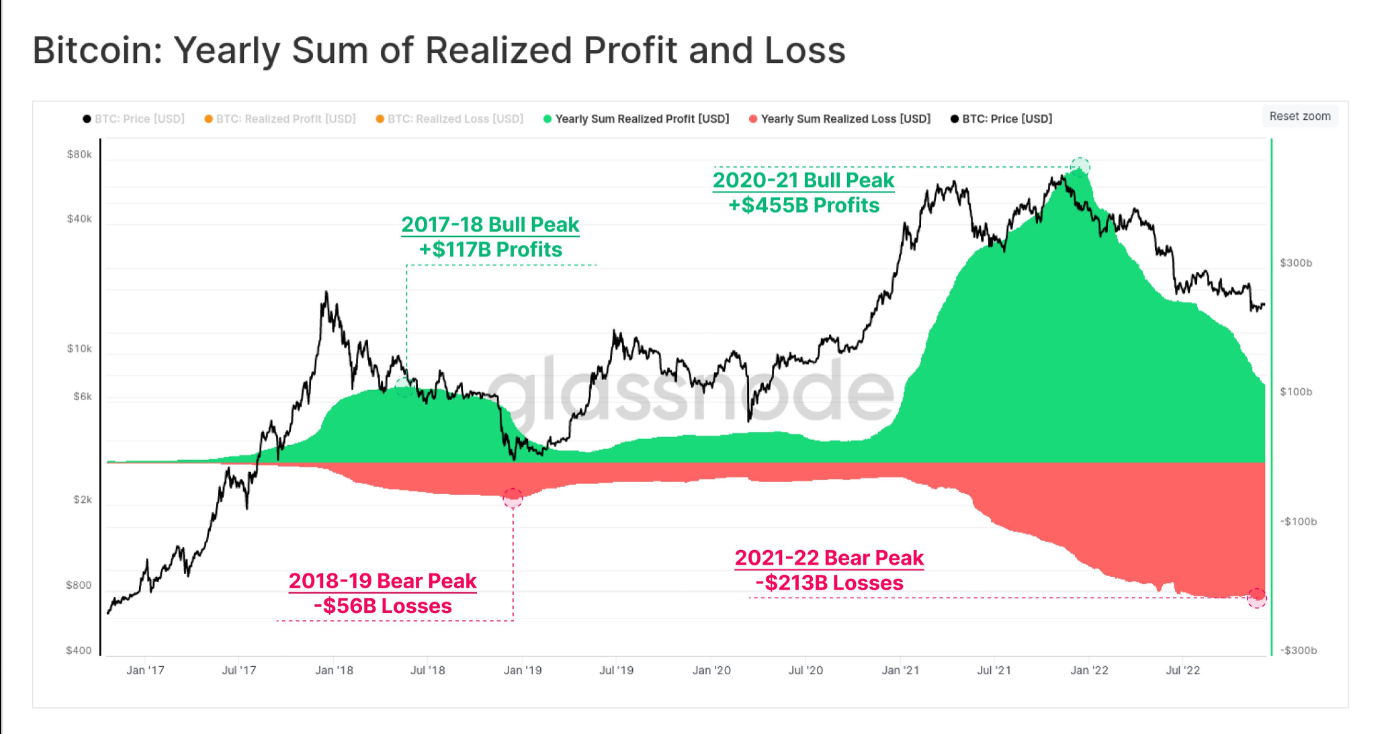Click the chart title heading

coord(439,50)
